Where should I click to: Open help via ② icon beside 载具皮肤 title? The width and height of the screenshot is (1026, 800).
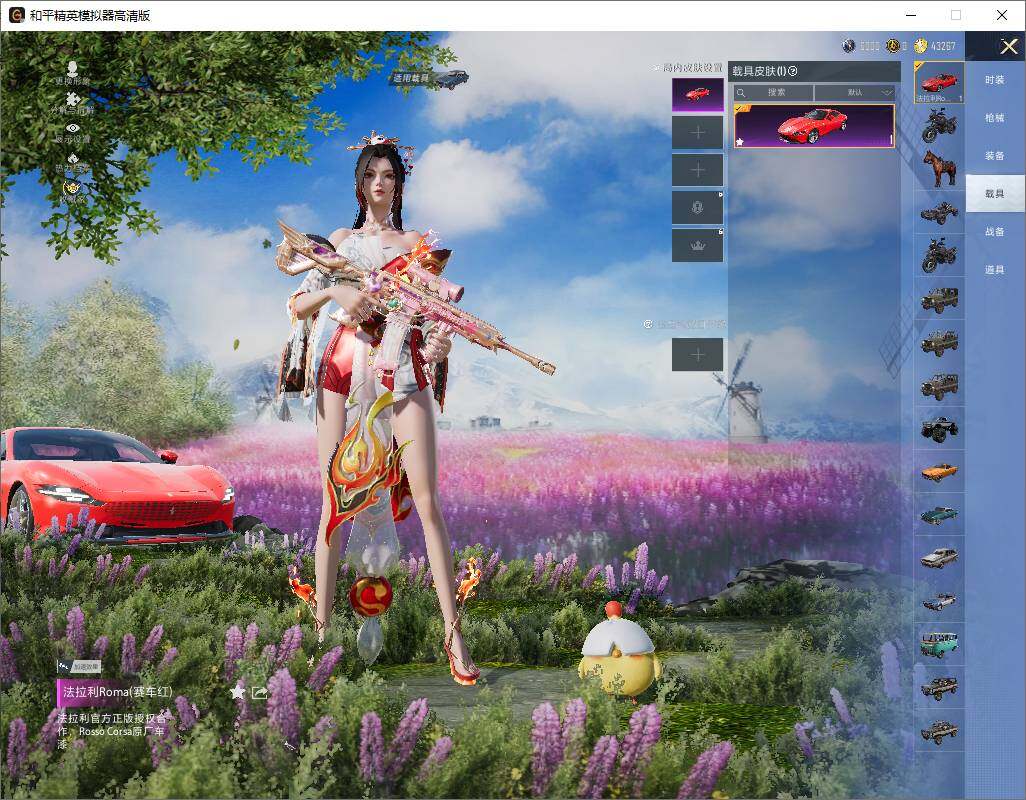pyautogui.click(x=792, y=71)
